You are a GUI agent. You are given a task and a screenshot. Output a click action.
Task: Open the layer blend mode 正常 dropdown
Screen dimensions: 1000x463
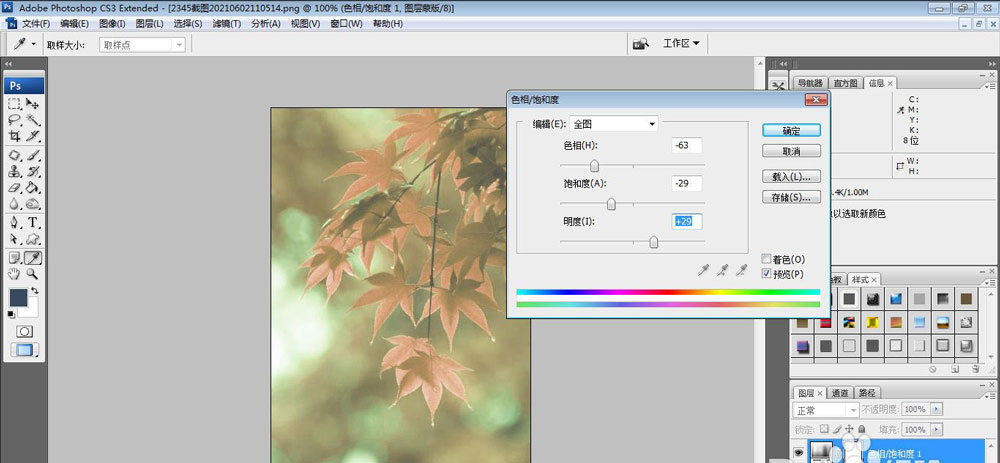(825, 409)
